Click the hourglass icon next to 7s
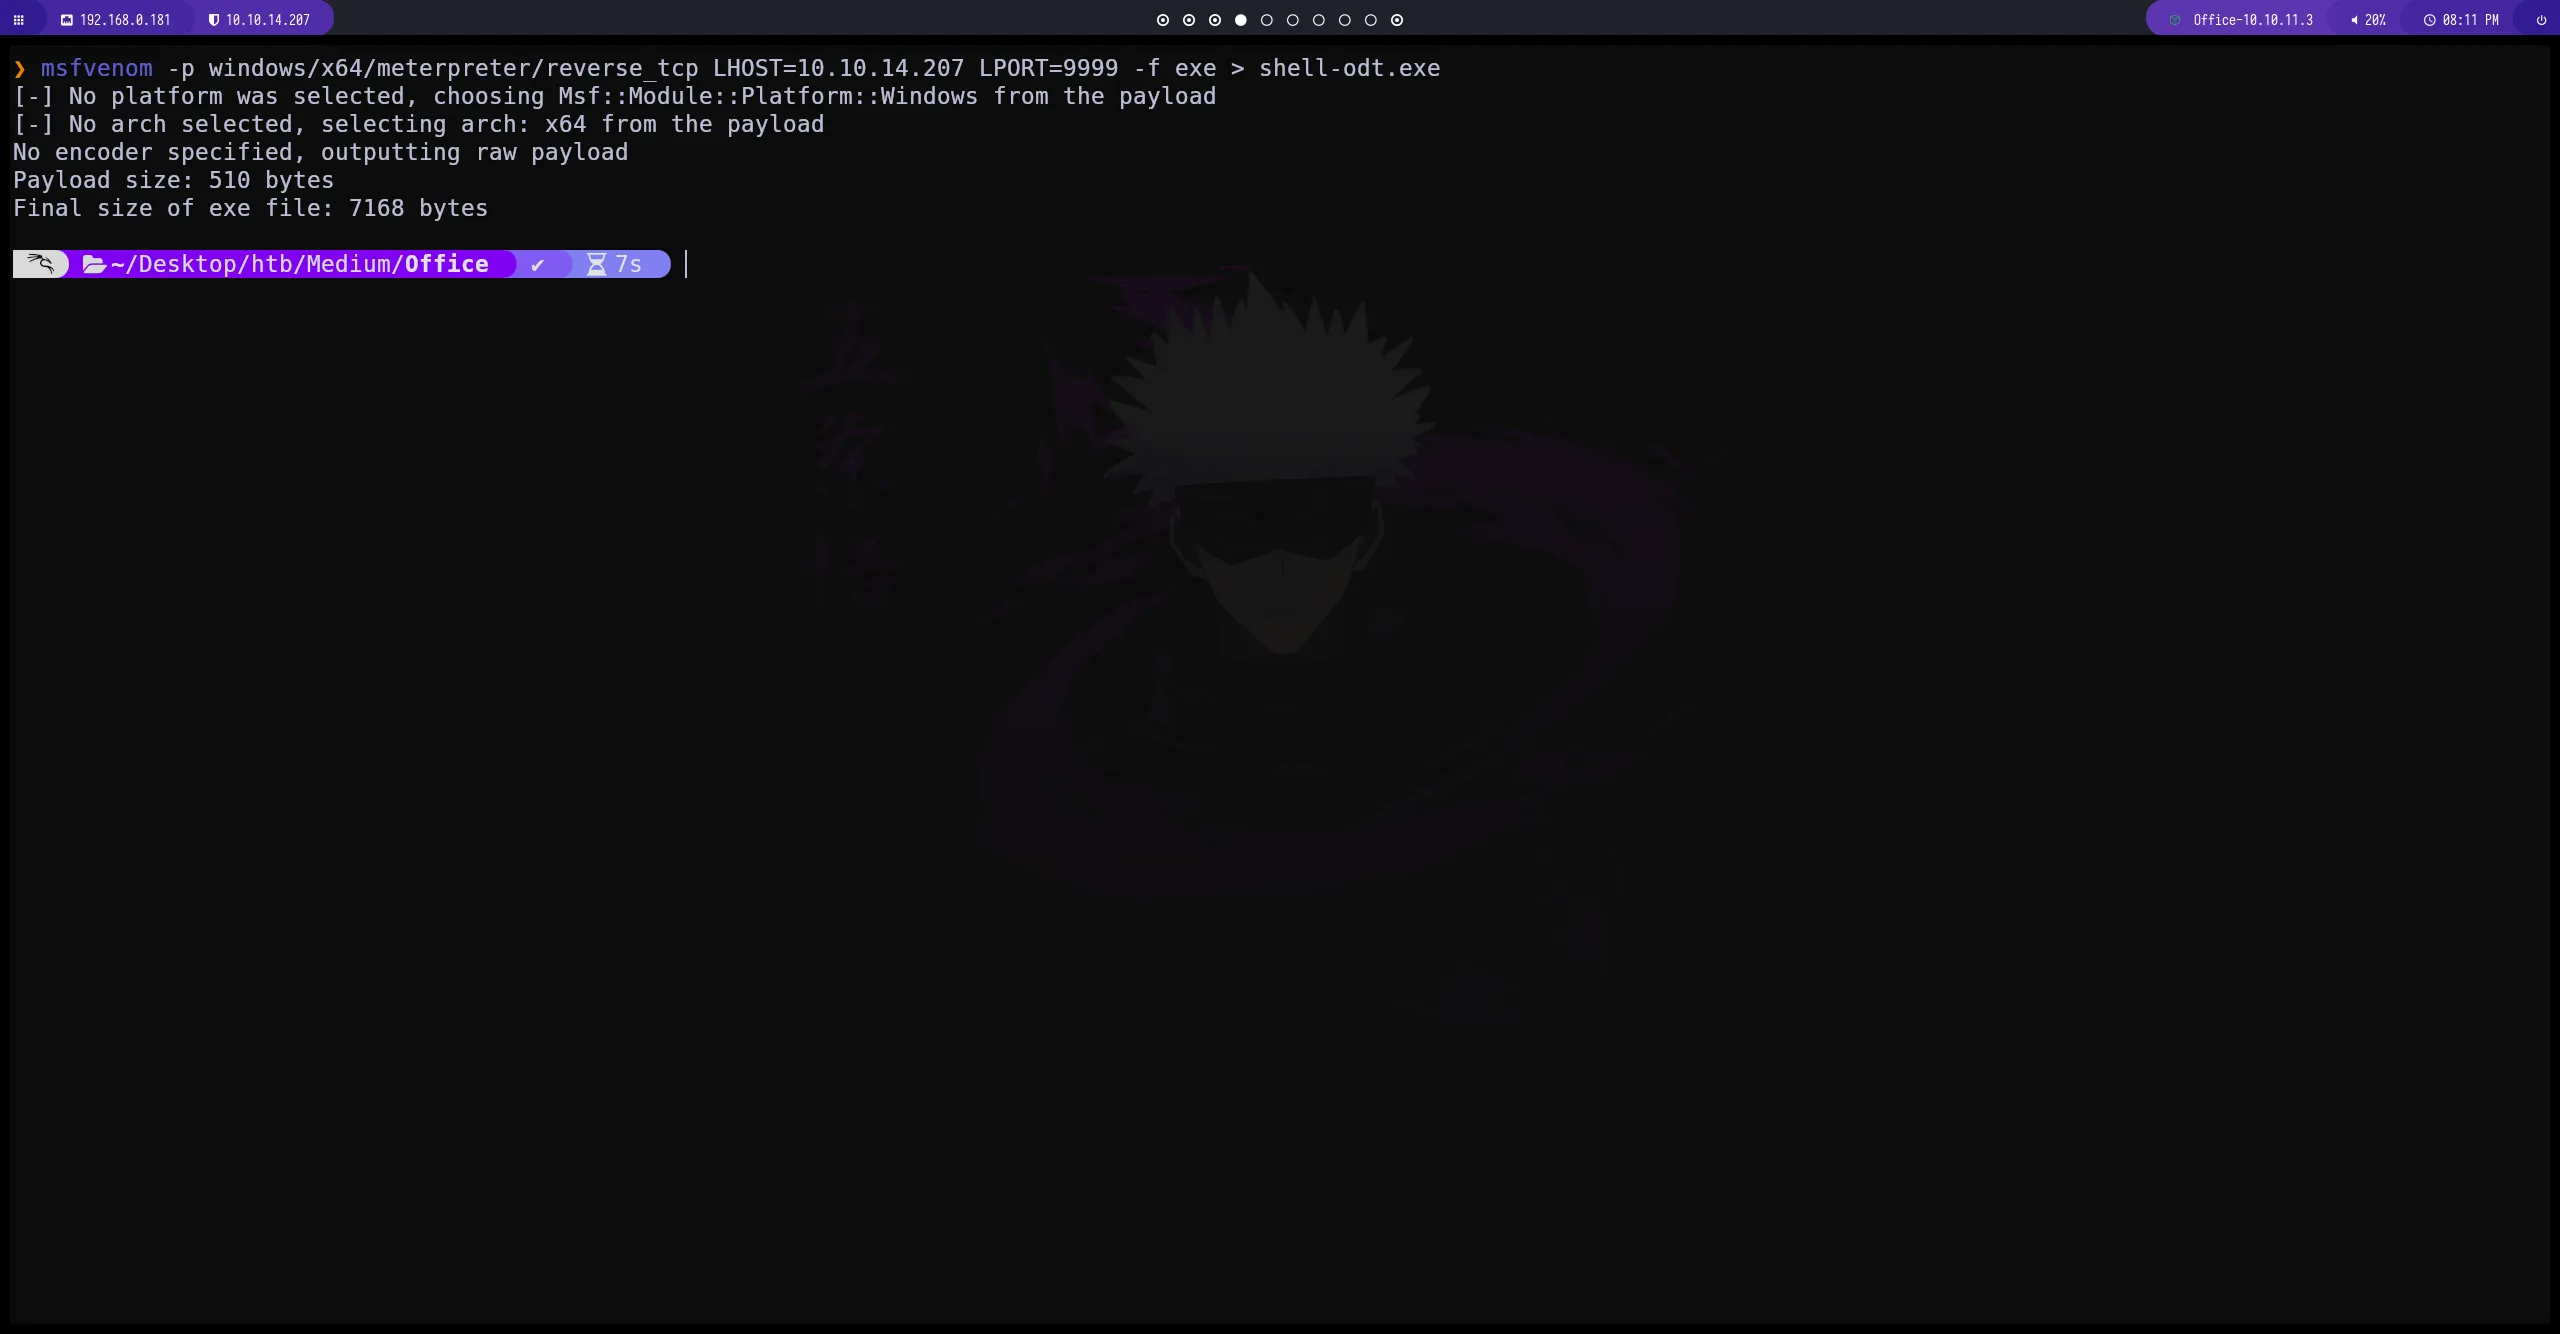This screenshot has height=1334, width=2560. [x=597, y=264]
